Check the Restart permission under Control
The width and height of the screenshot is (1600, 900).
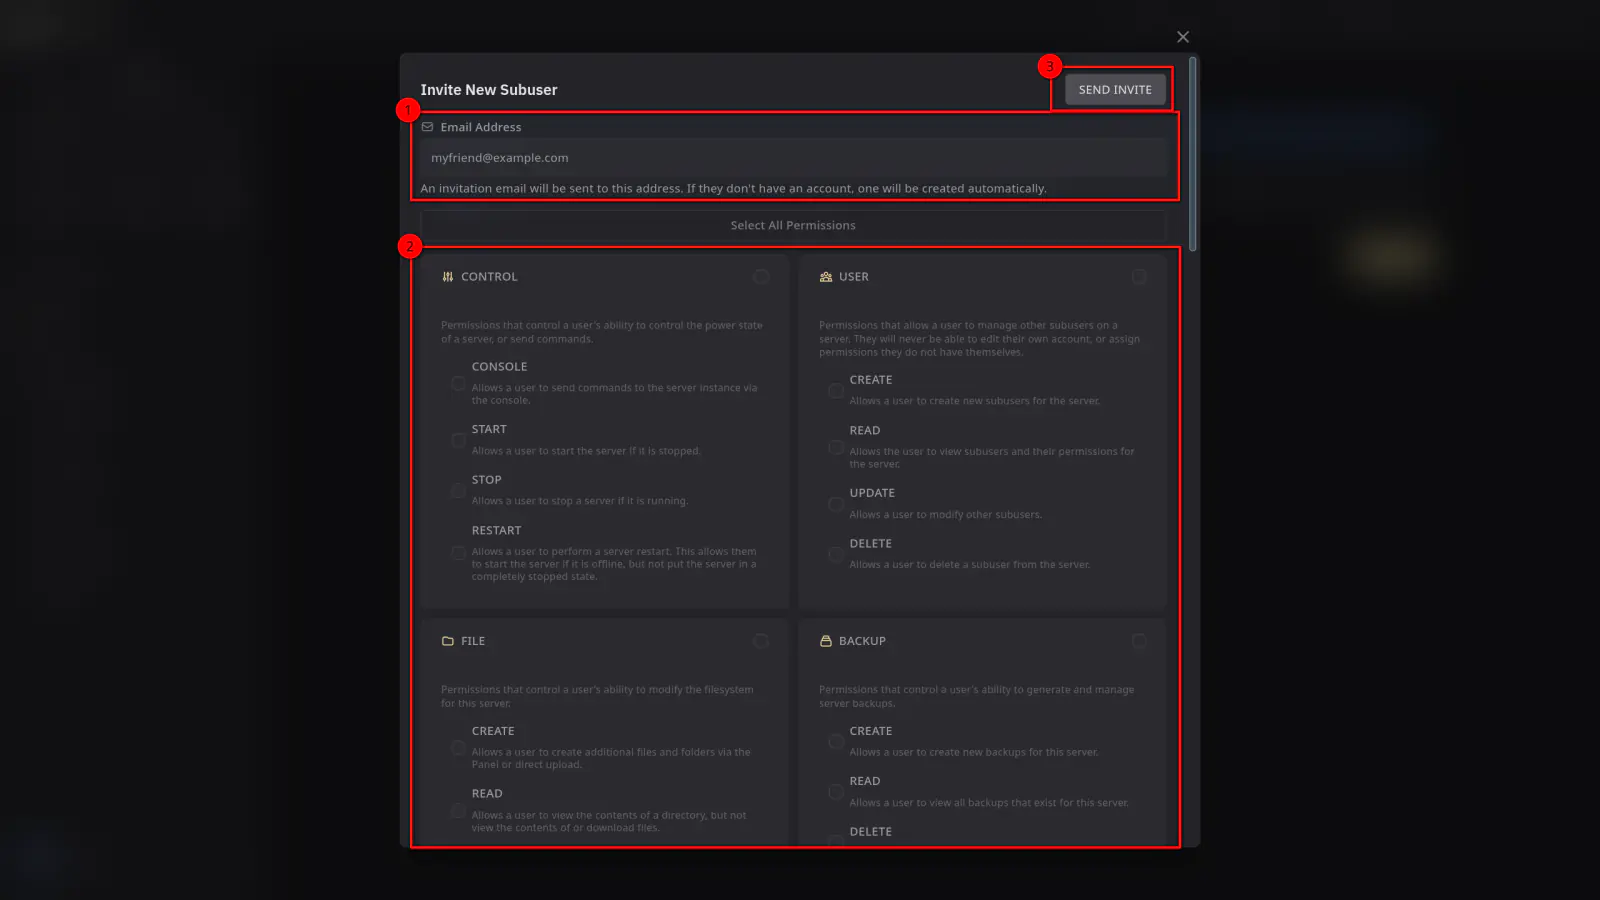458,553
